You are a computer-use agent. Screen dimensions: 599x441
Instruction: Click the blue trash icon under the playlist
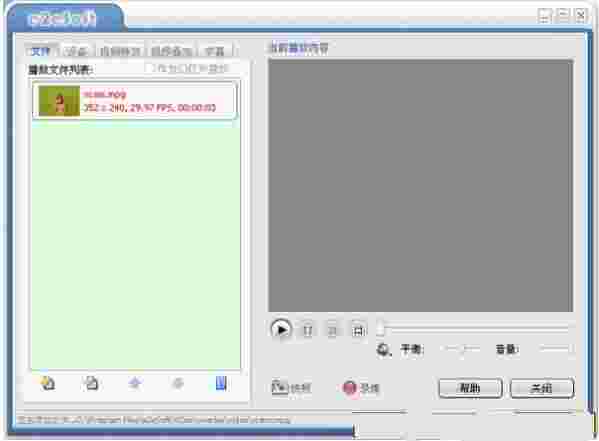click(x=221, y=383)
